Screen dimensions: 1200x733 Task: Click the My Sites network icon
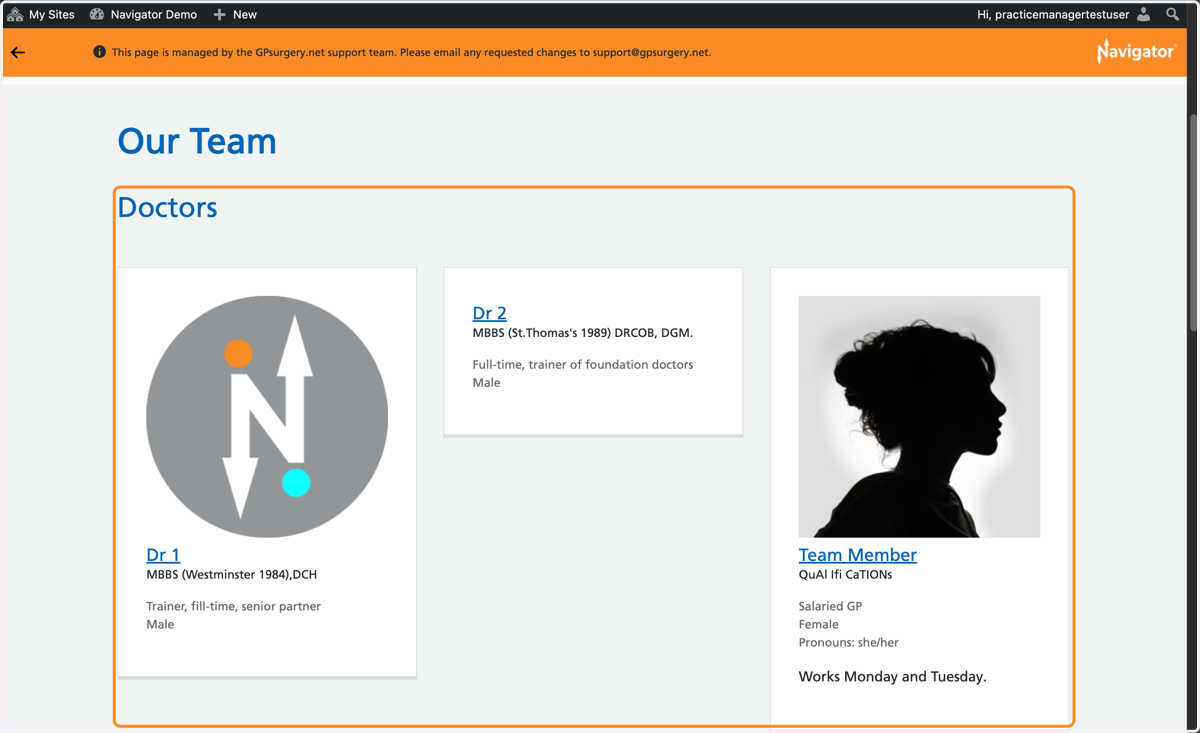click(x=15, y=14)
